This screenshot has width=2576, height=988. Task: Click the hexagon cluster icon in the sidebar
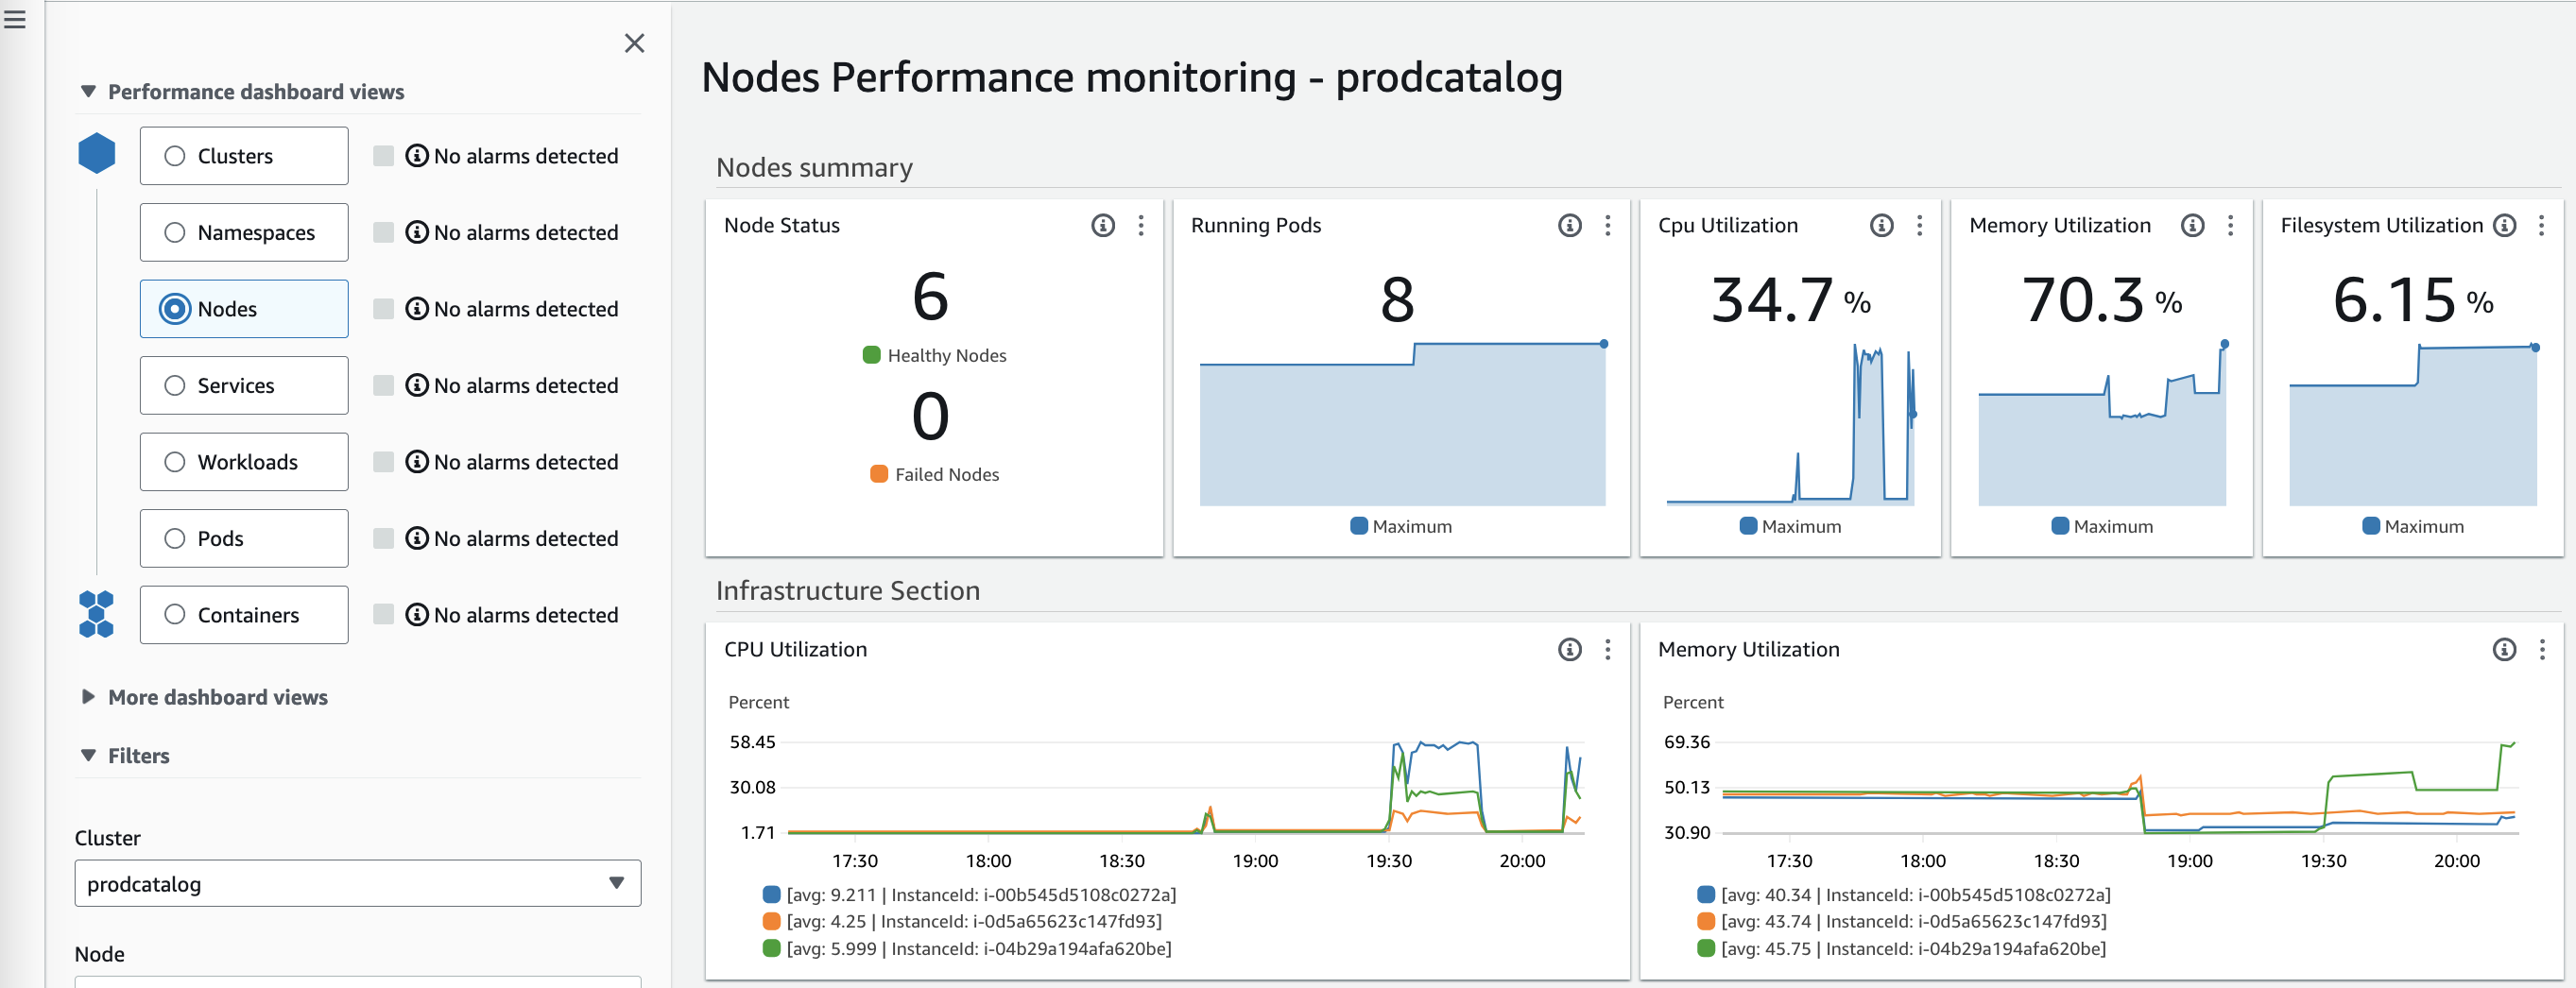point(96,153)
